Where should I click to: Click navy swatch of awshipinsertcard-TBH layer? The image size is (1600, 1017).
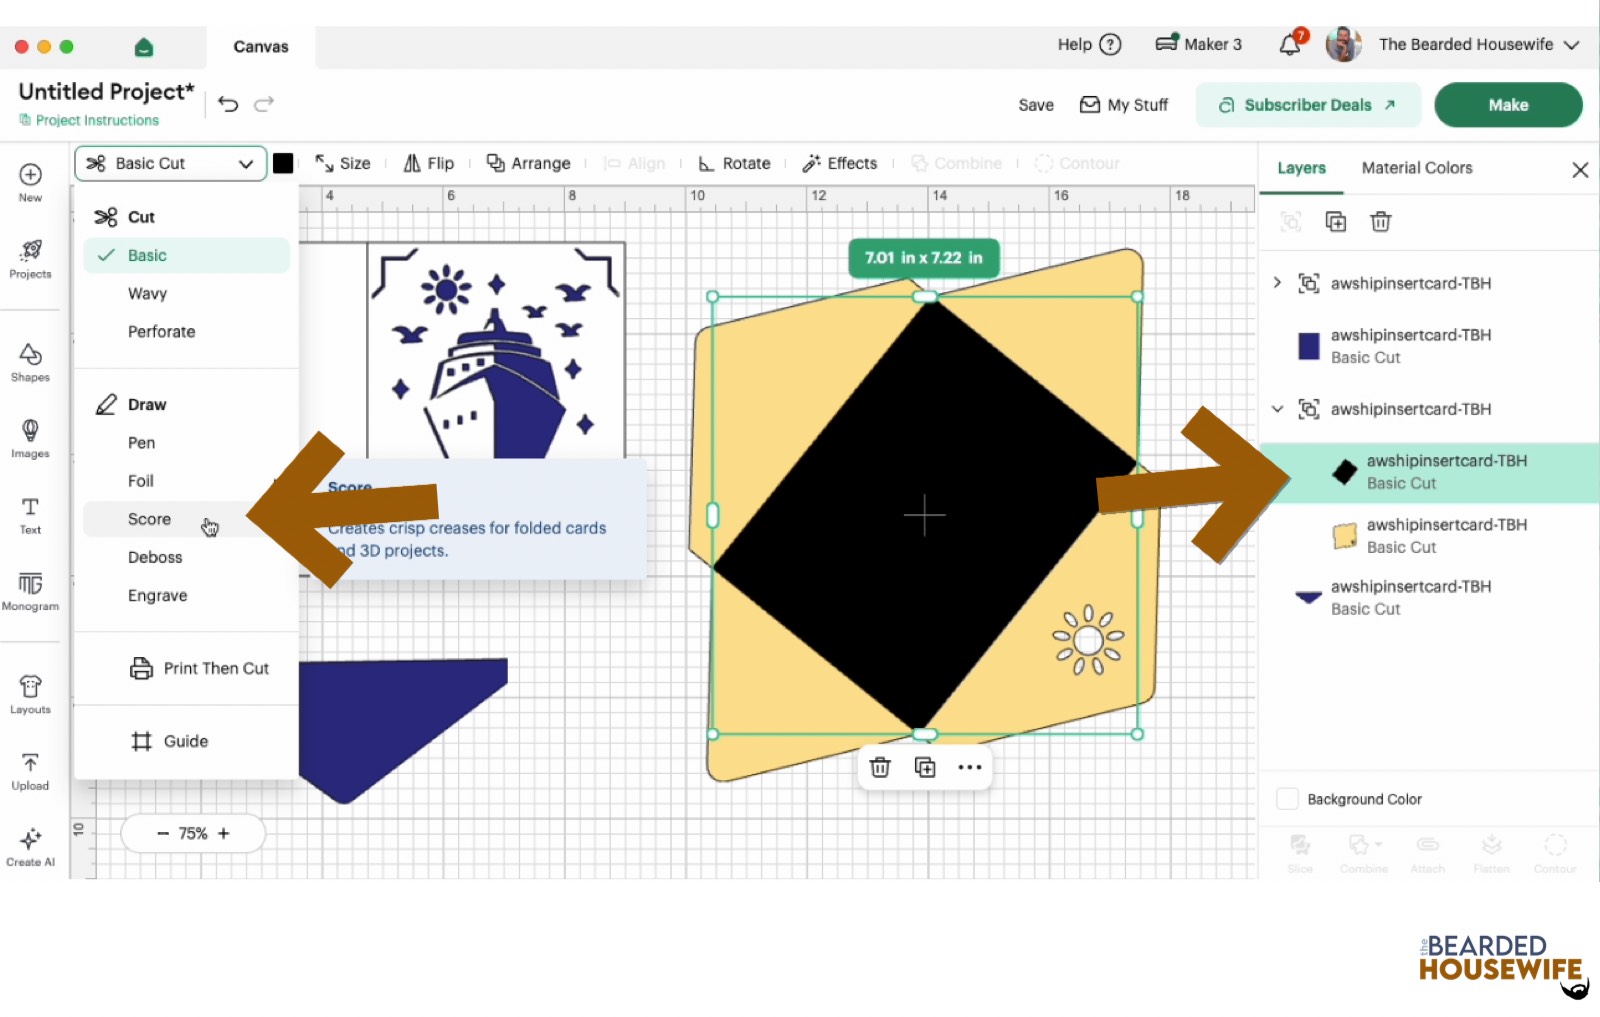click(x=1309, y=346)
